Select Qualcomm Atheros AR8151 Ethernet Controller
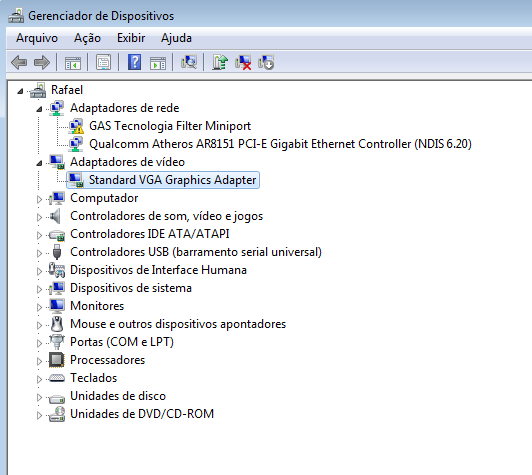The height and width of the screenshot is (475, 532). (280, 144)
